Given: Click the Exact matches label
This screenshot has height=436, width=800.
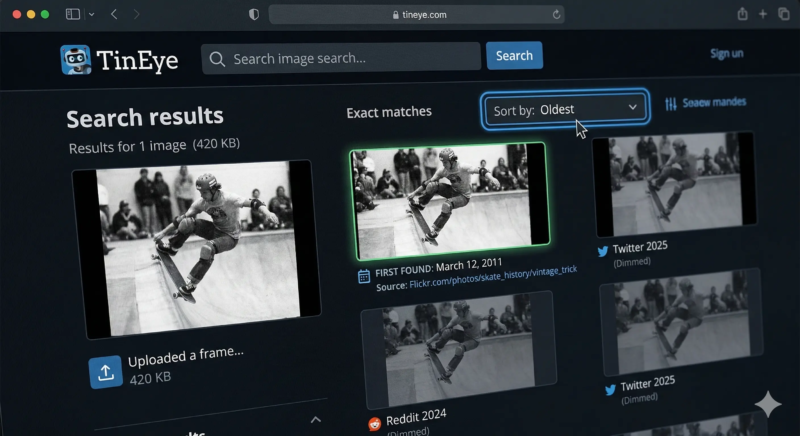Looking at the screenshot, I should [389, 112].
